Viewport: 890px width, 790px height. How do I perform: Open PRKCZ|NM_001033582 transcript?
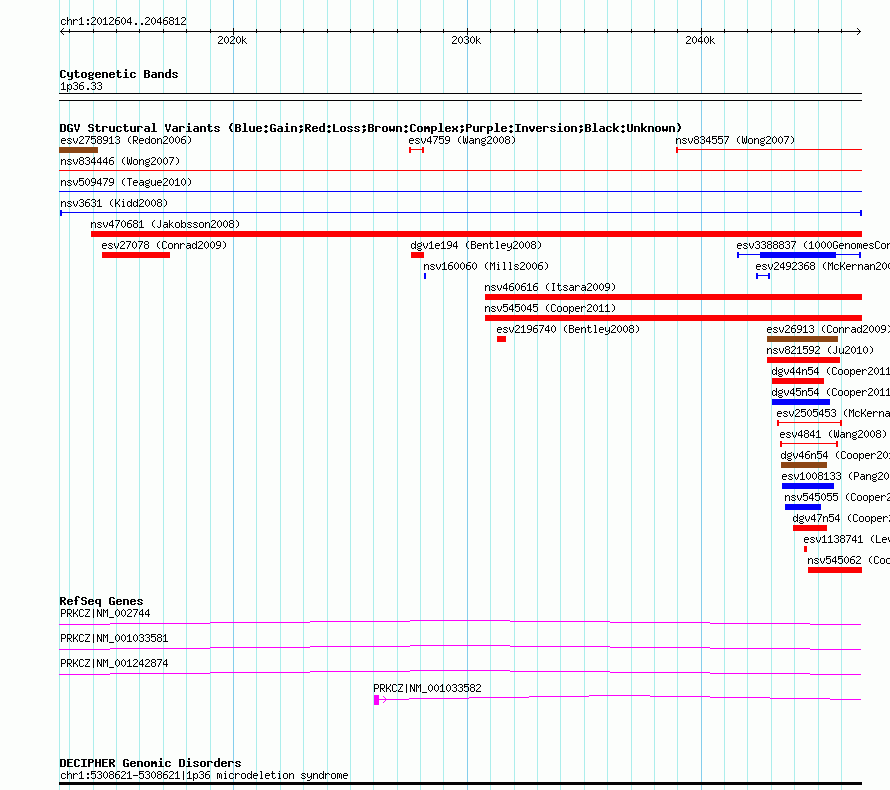(427, 688)
